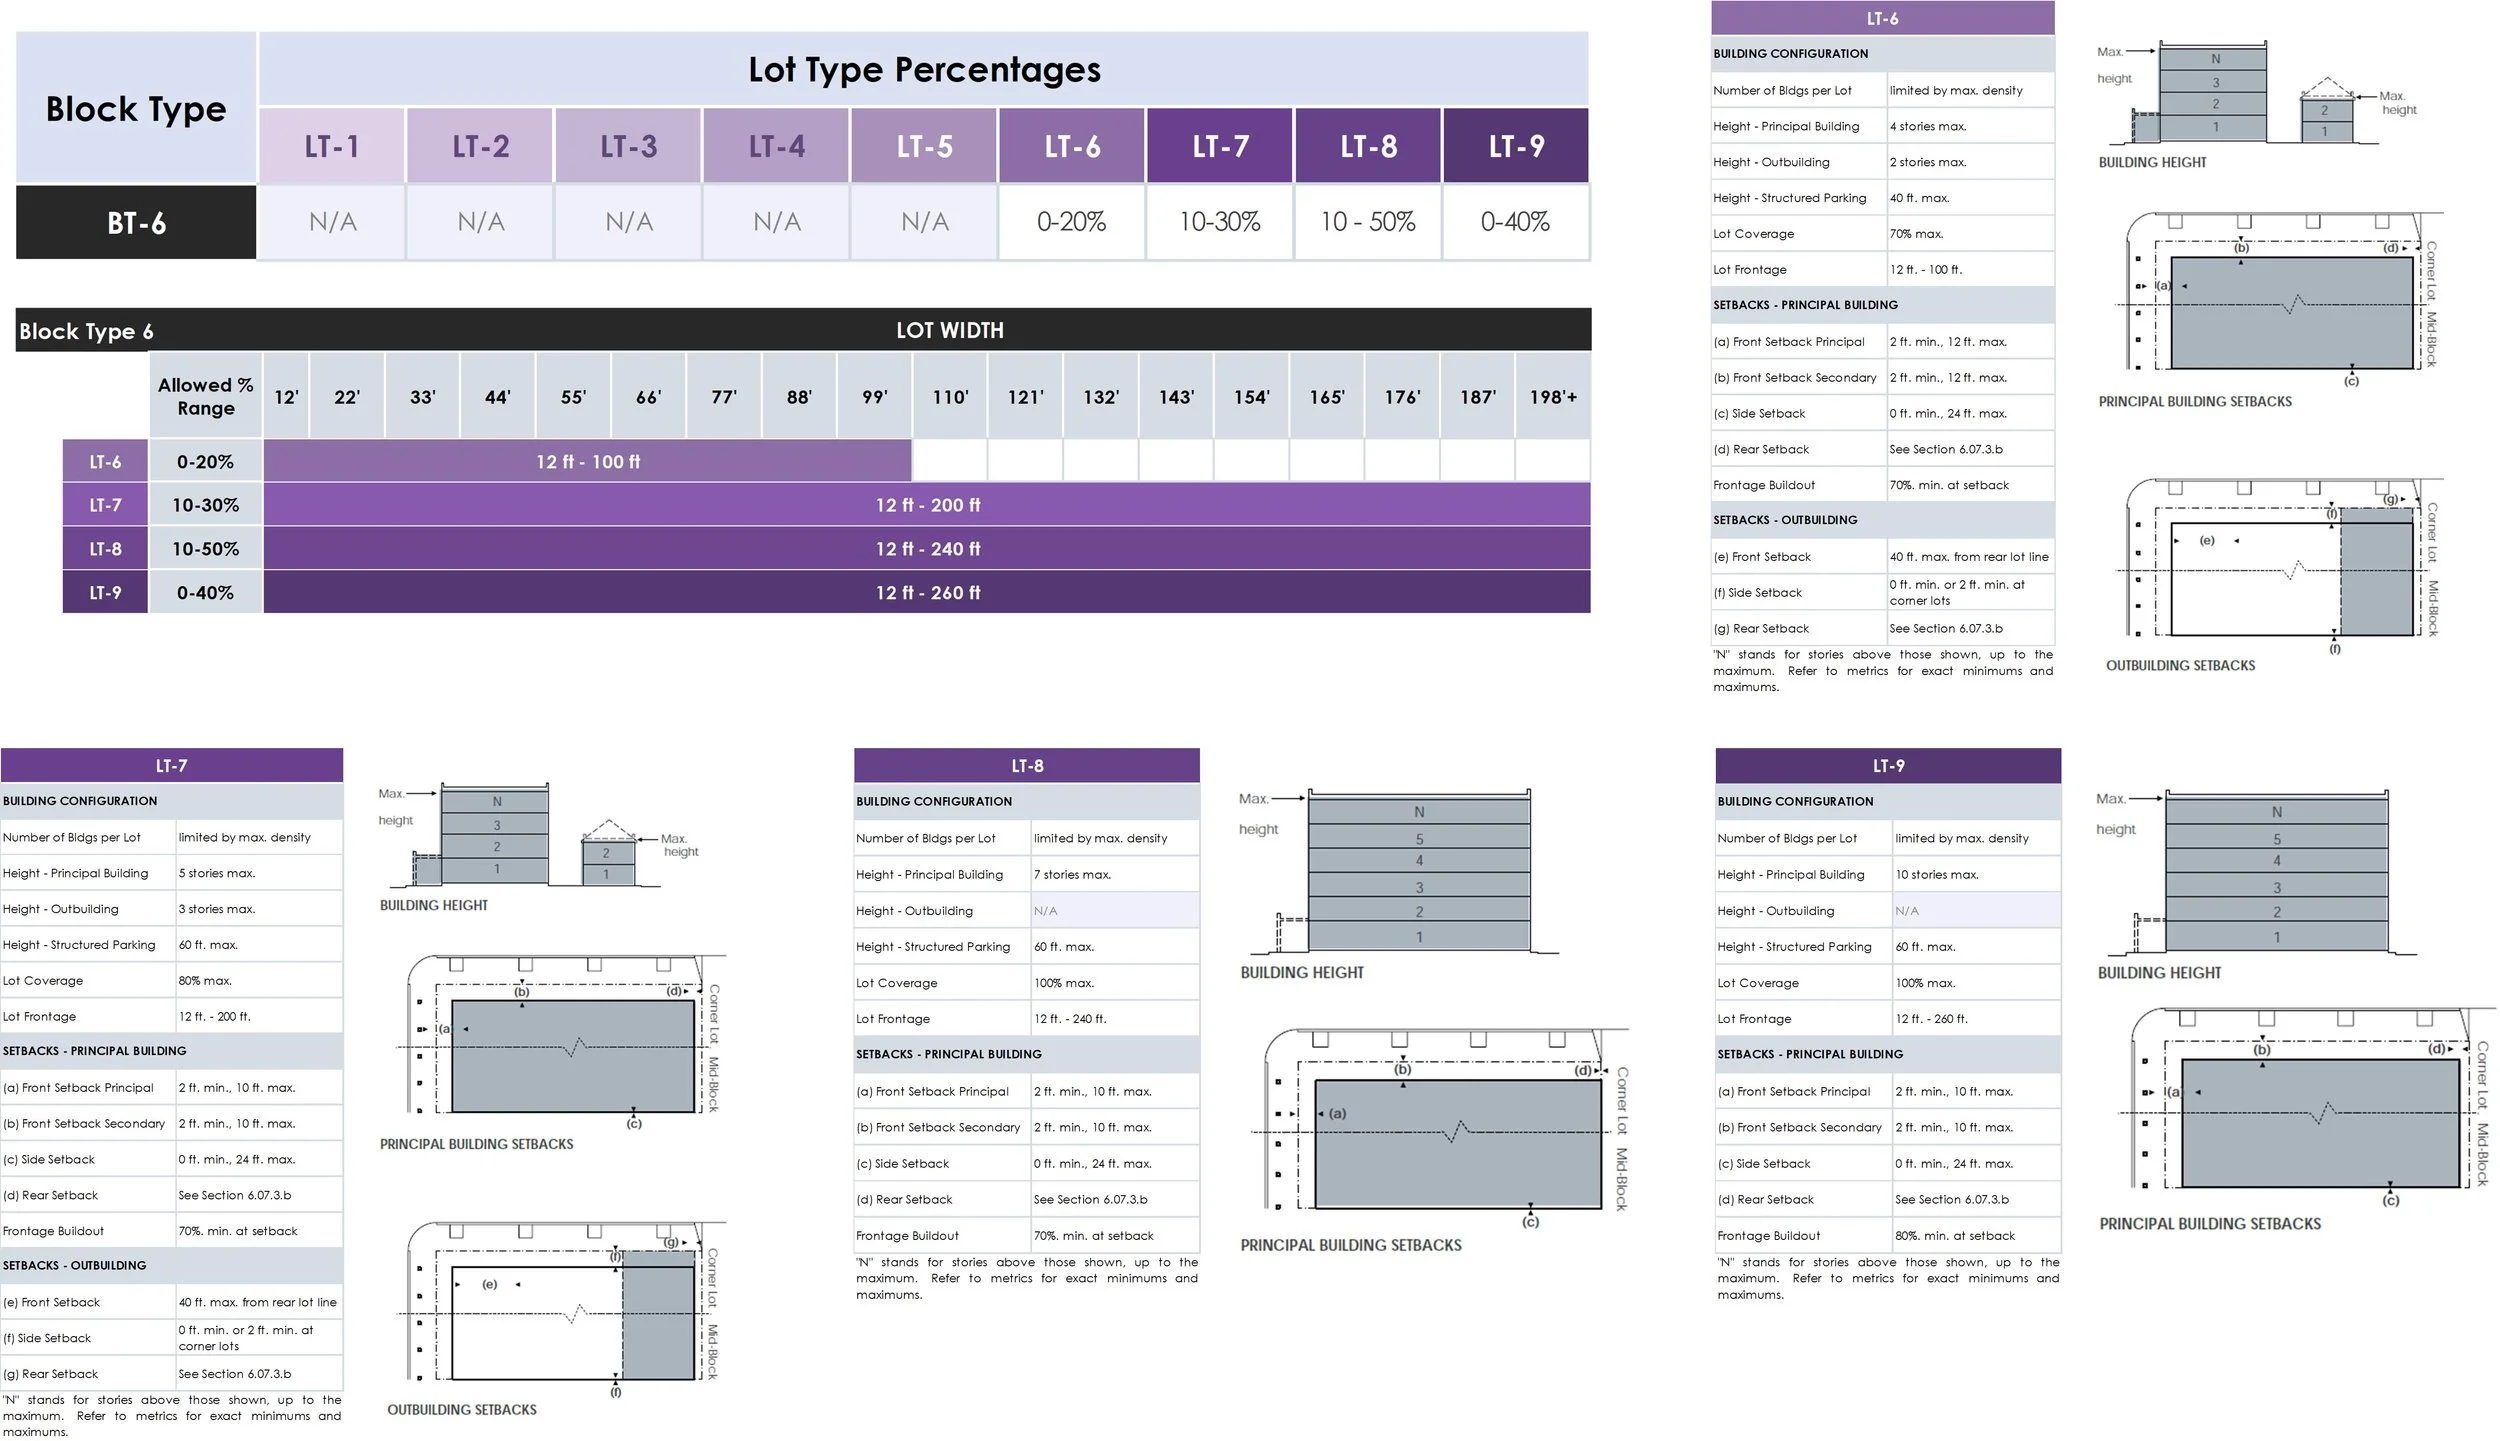
Task: Click the 10 - 50% cell under LT-8
Action: pyautogui.click(x=1368, y=222)
